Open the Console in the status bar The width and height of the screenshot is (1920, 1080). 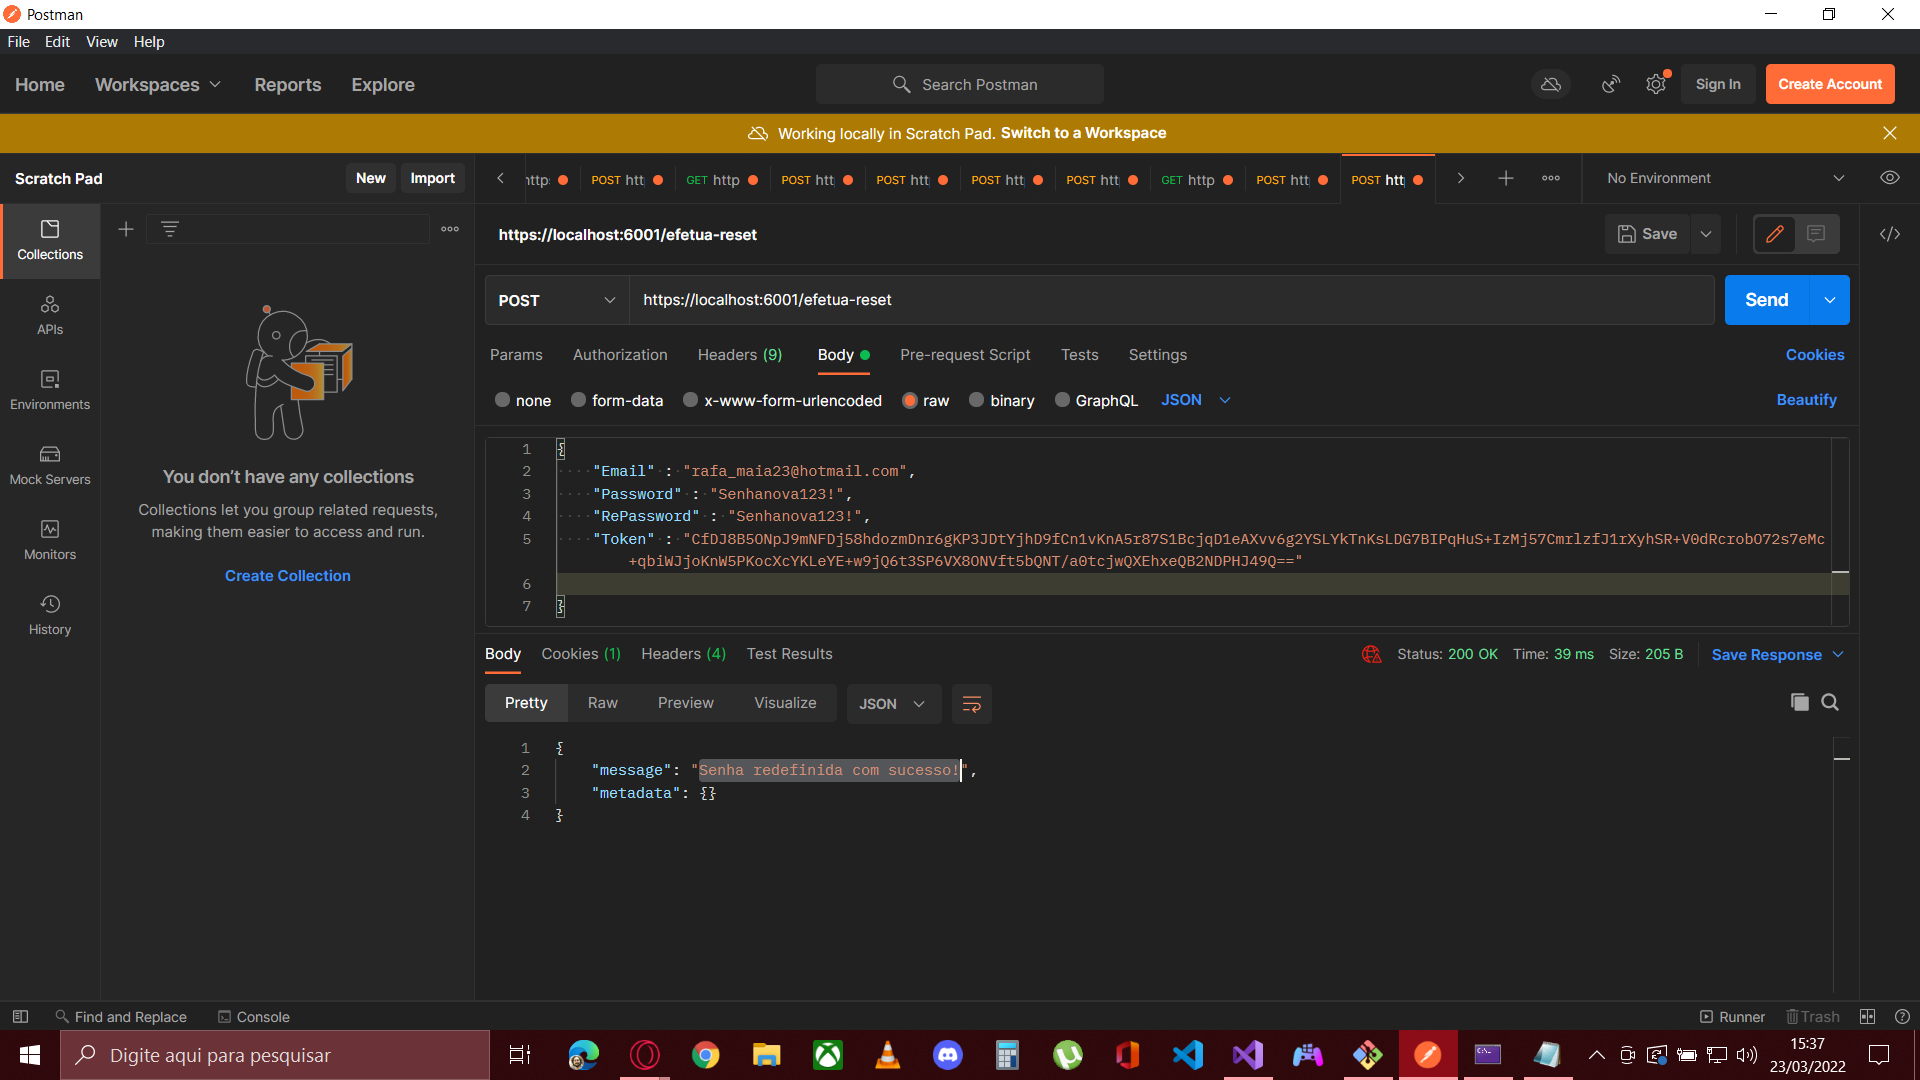tap(254, 1017)
